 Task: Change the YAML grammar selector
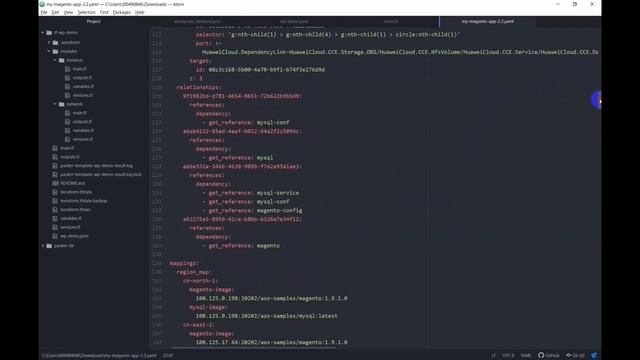(x=526, y=356)
